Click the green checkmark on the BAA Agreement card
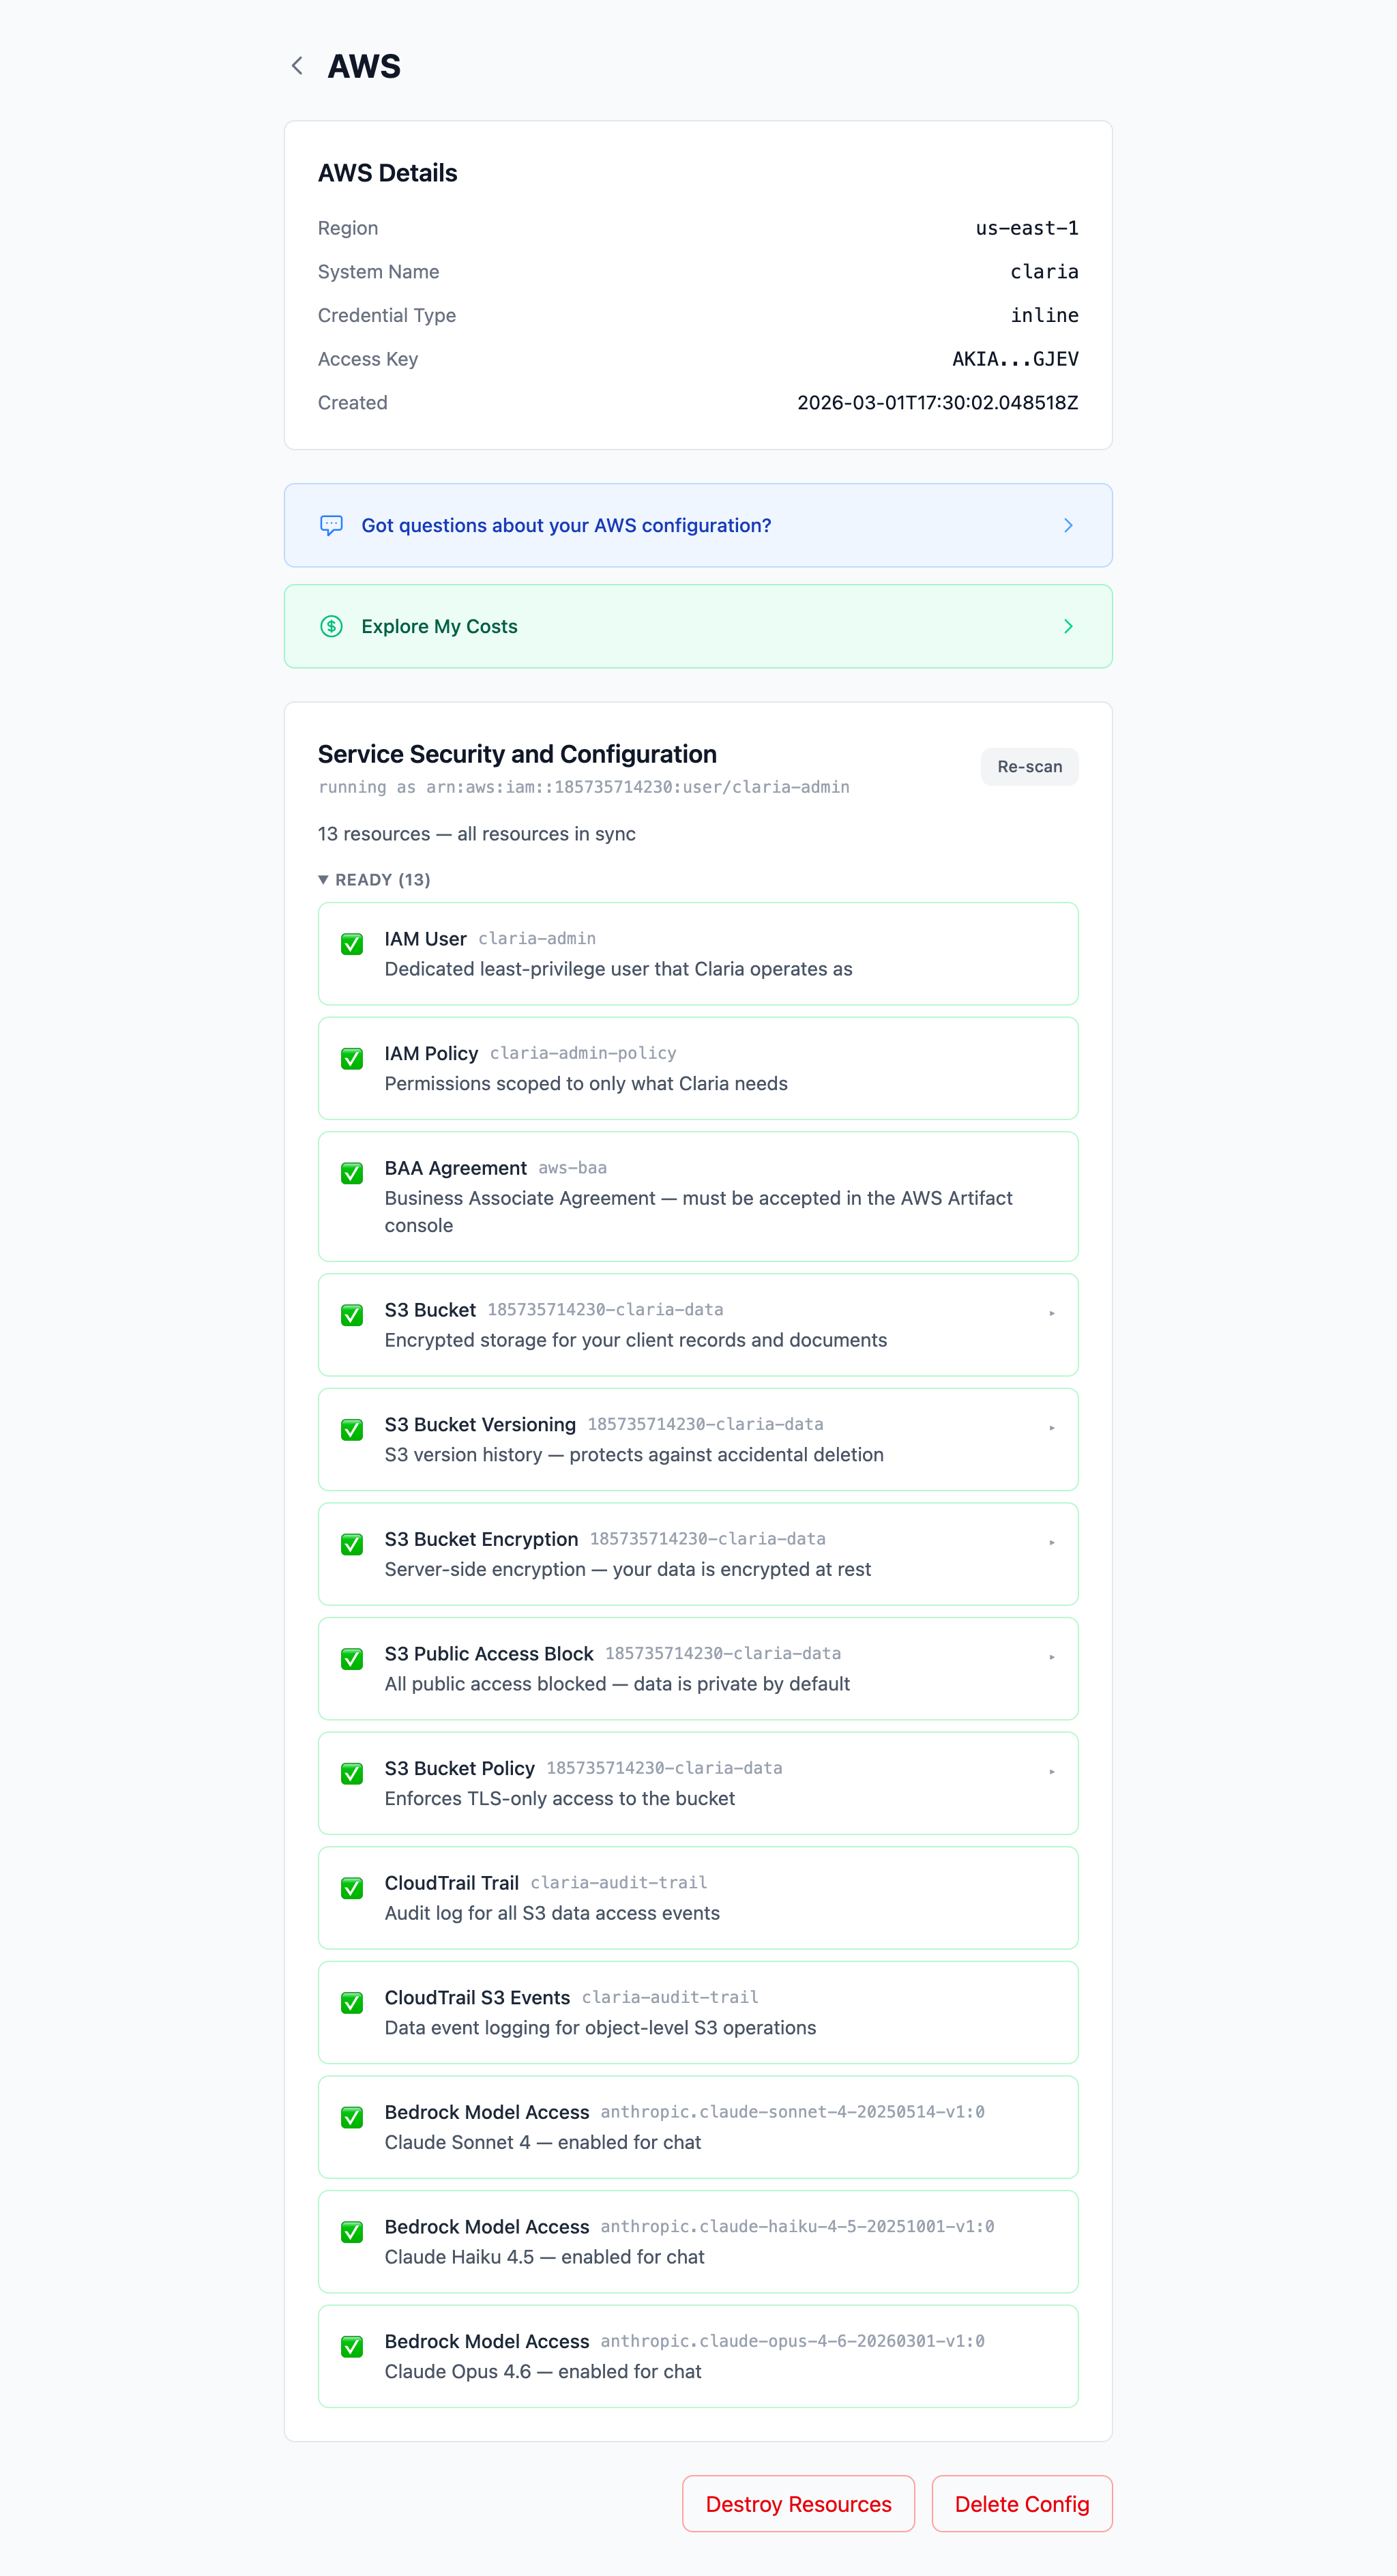This screenshot has width=1397, height=2576. pos(351,1173)
